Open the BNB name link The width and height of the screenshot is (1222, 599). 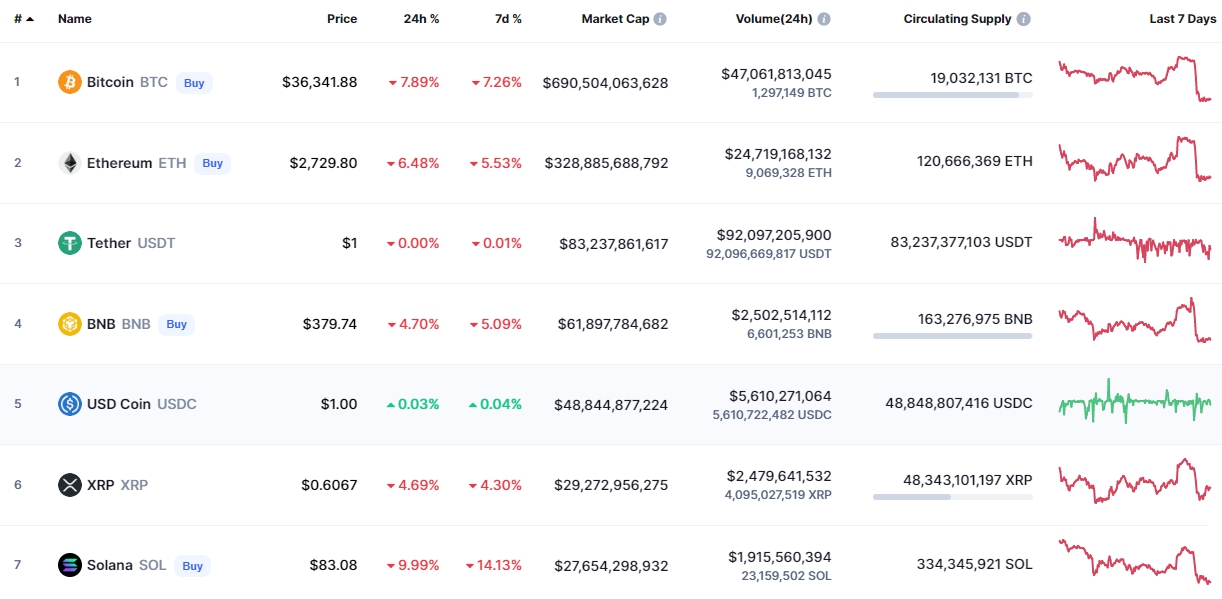point(101,324)
